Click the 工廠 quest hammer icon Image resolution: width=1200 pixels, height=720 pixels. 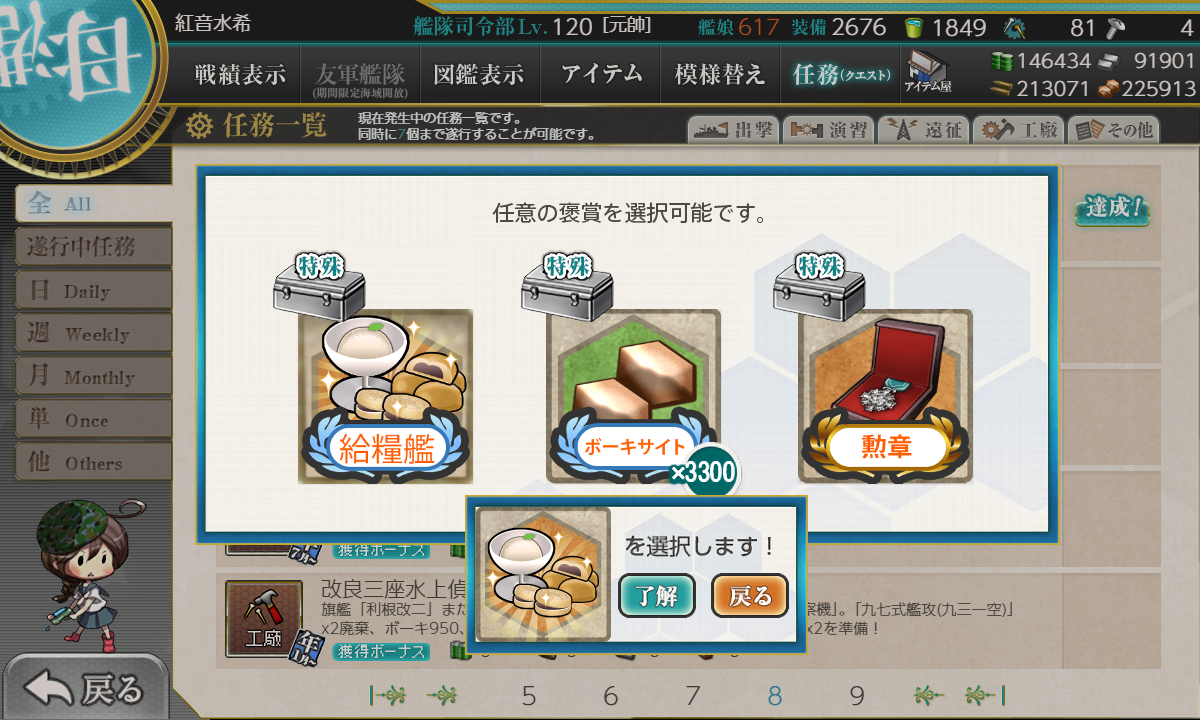tap(263, 619)
